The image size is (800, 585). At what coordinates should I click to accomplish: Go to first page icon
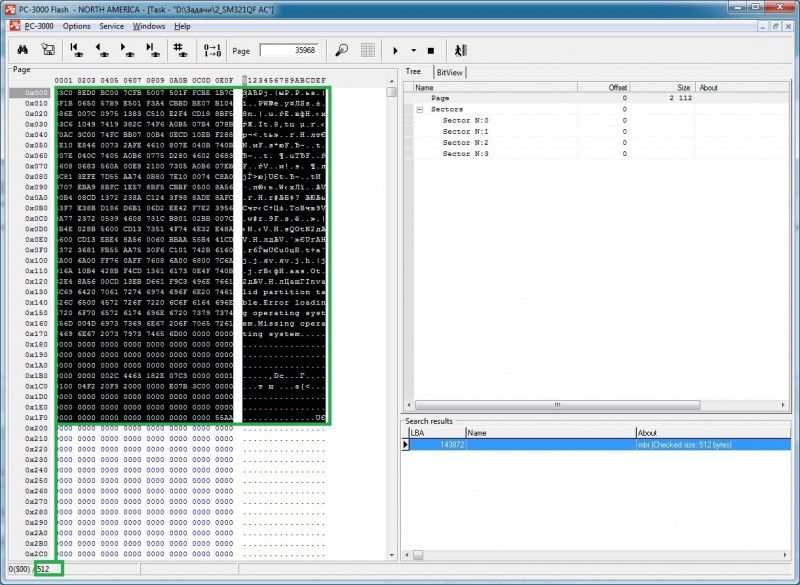click(x=77, y=50)
